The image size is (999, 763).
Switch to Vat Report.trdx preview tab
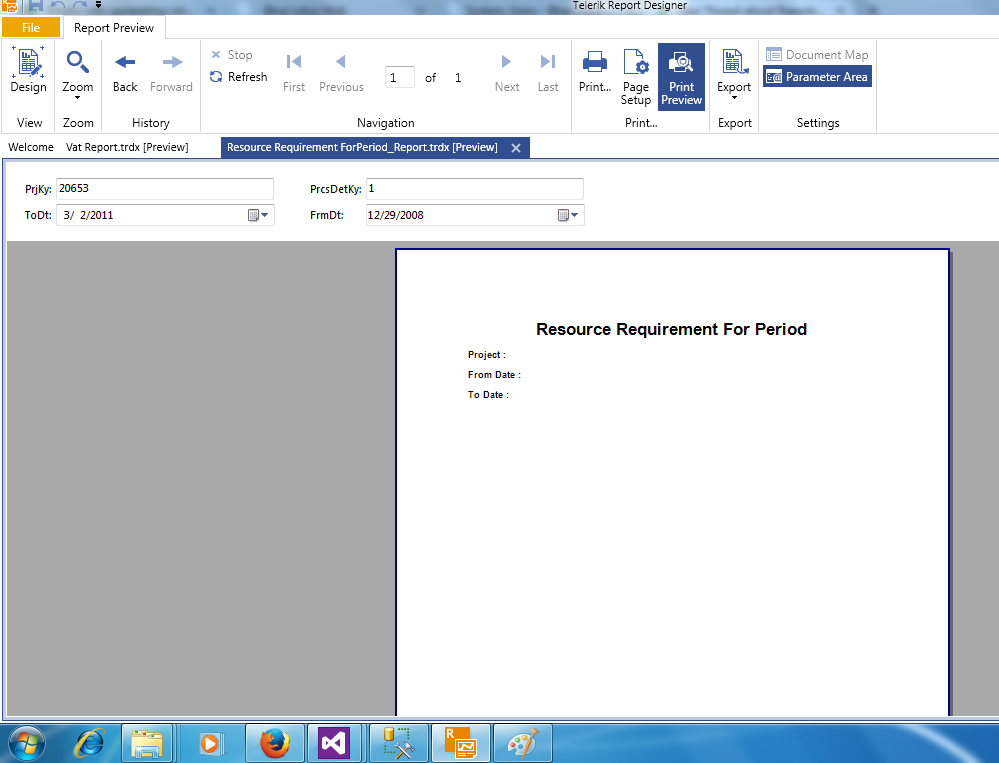point(127,147)
